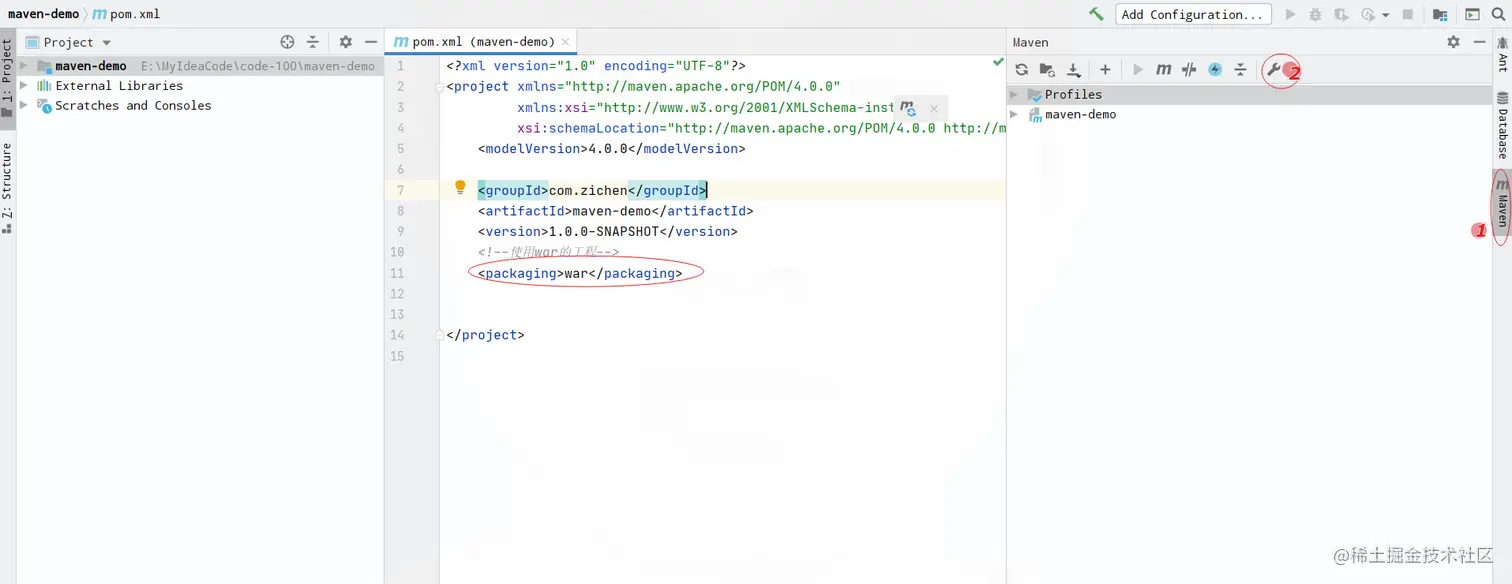Close the pom.xml editor tab
Image resolution: width=1512 pixels, height=584 pixels.
tap(565, 42)
